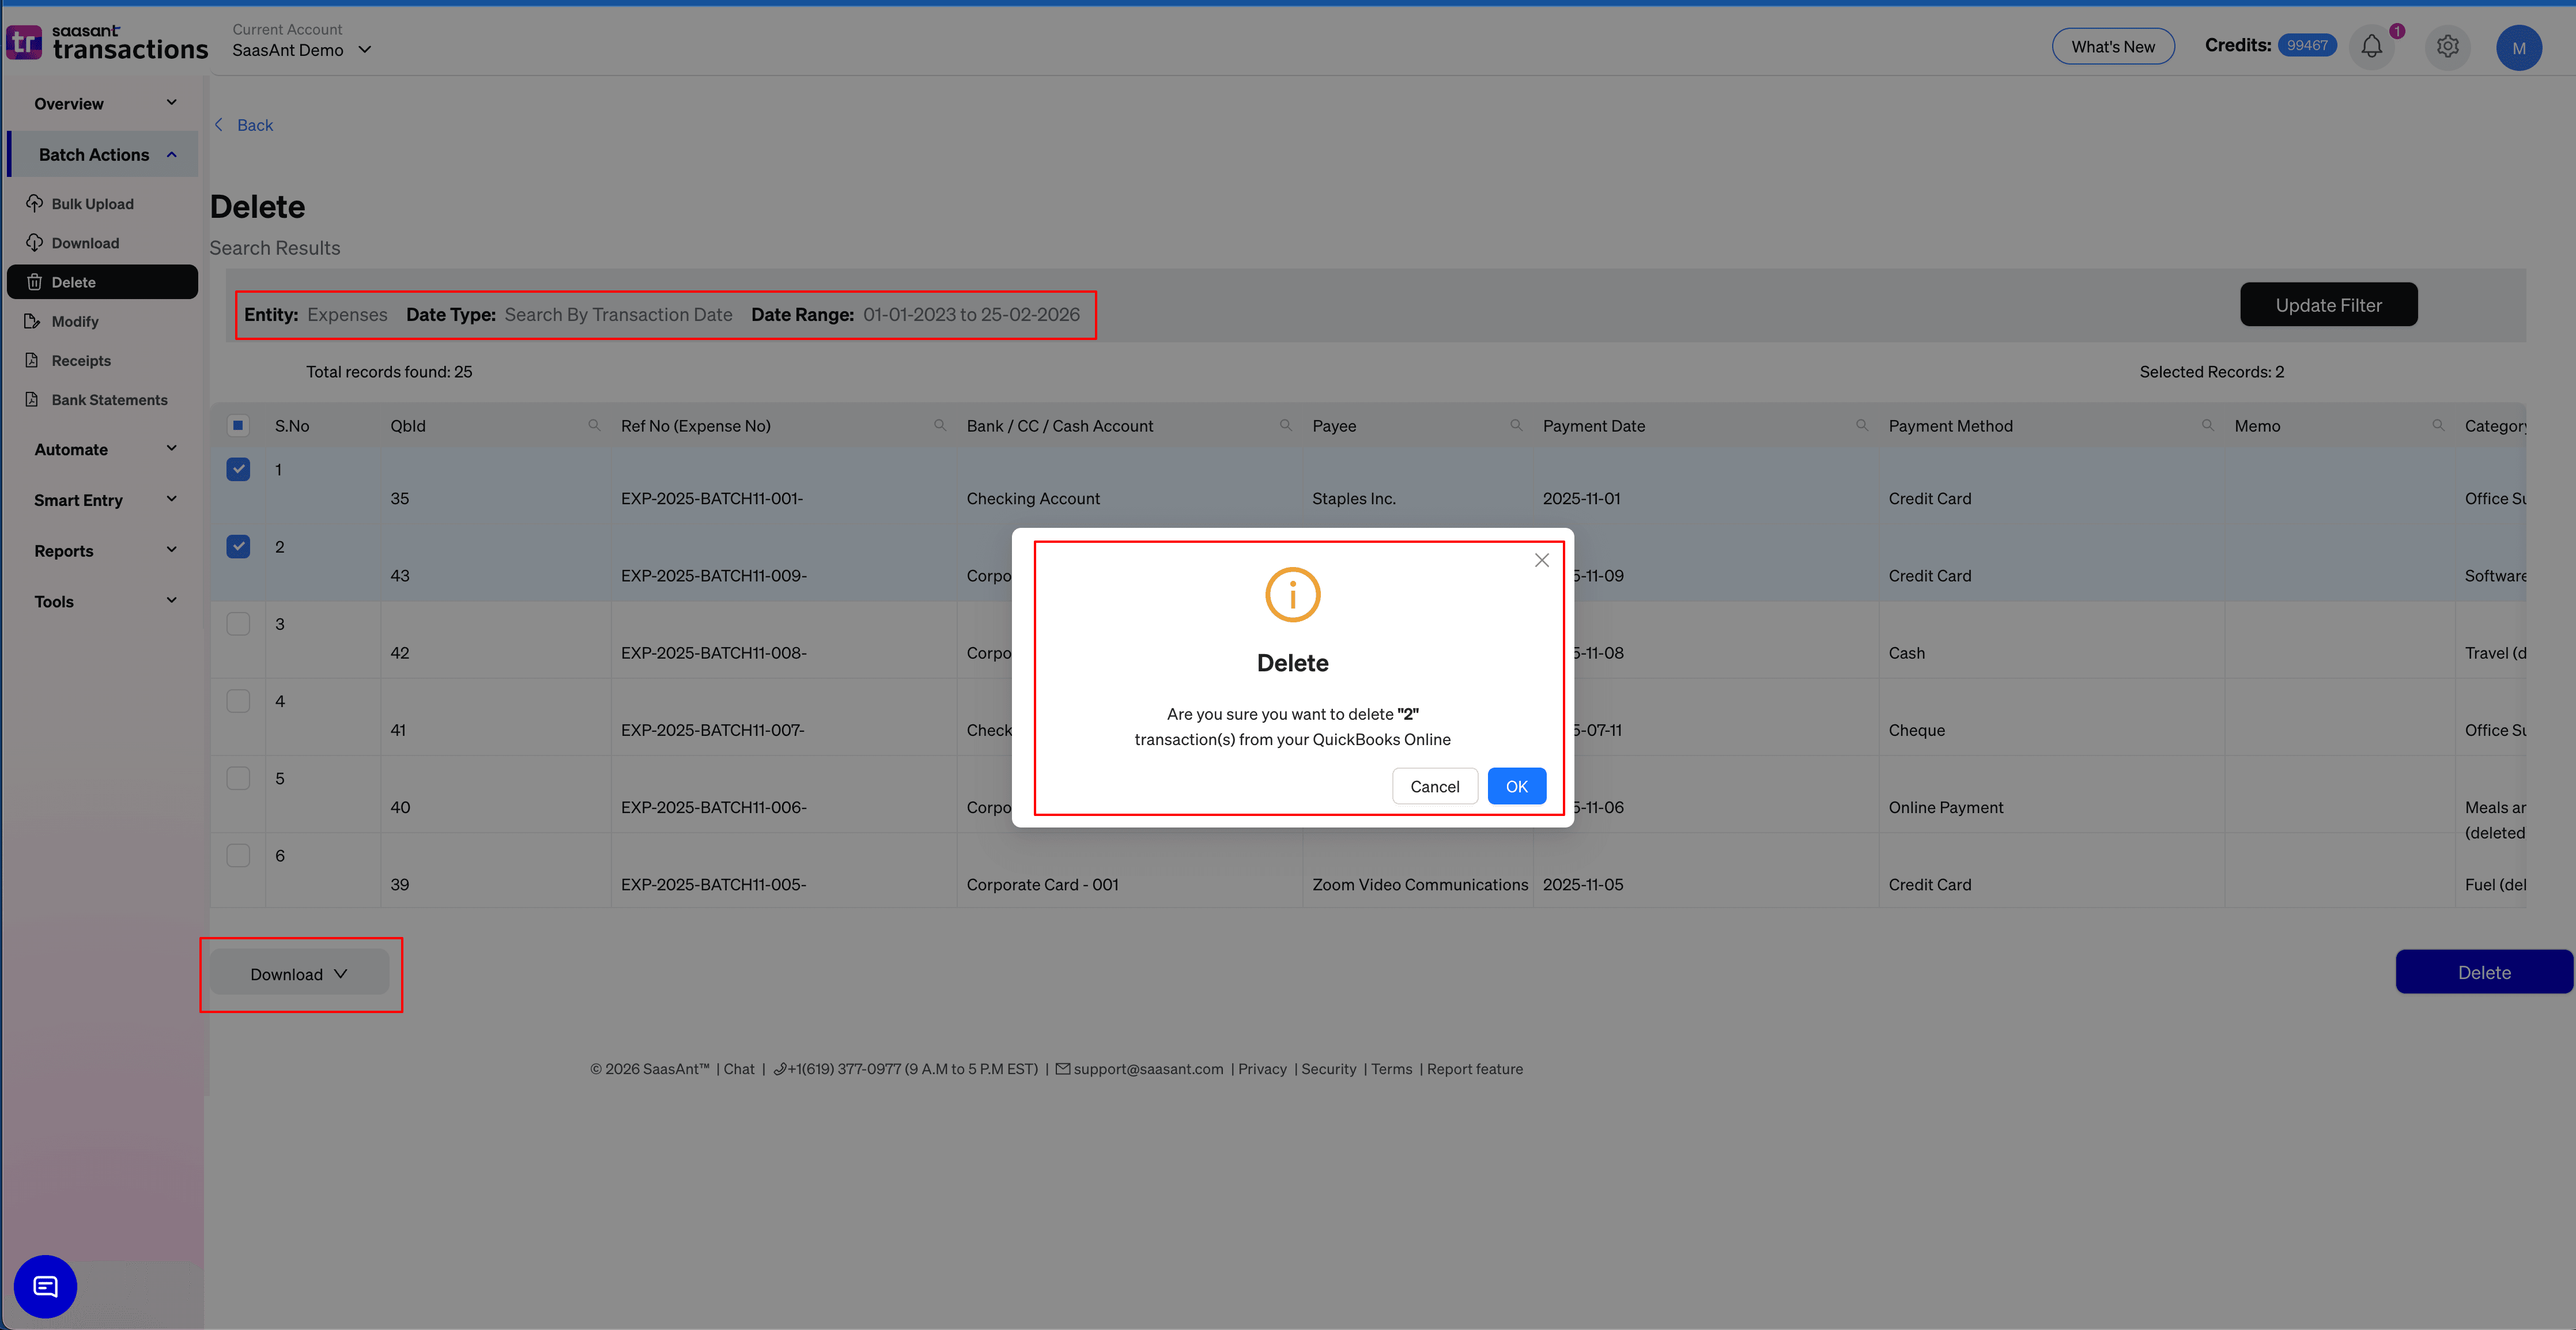Expand the Download button dropdown
This screenshot has height=1330, width=2576.
pos(341,973)
